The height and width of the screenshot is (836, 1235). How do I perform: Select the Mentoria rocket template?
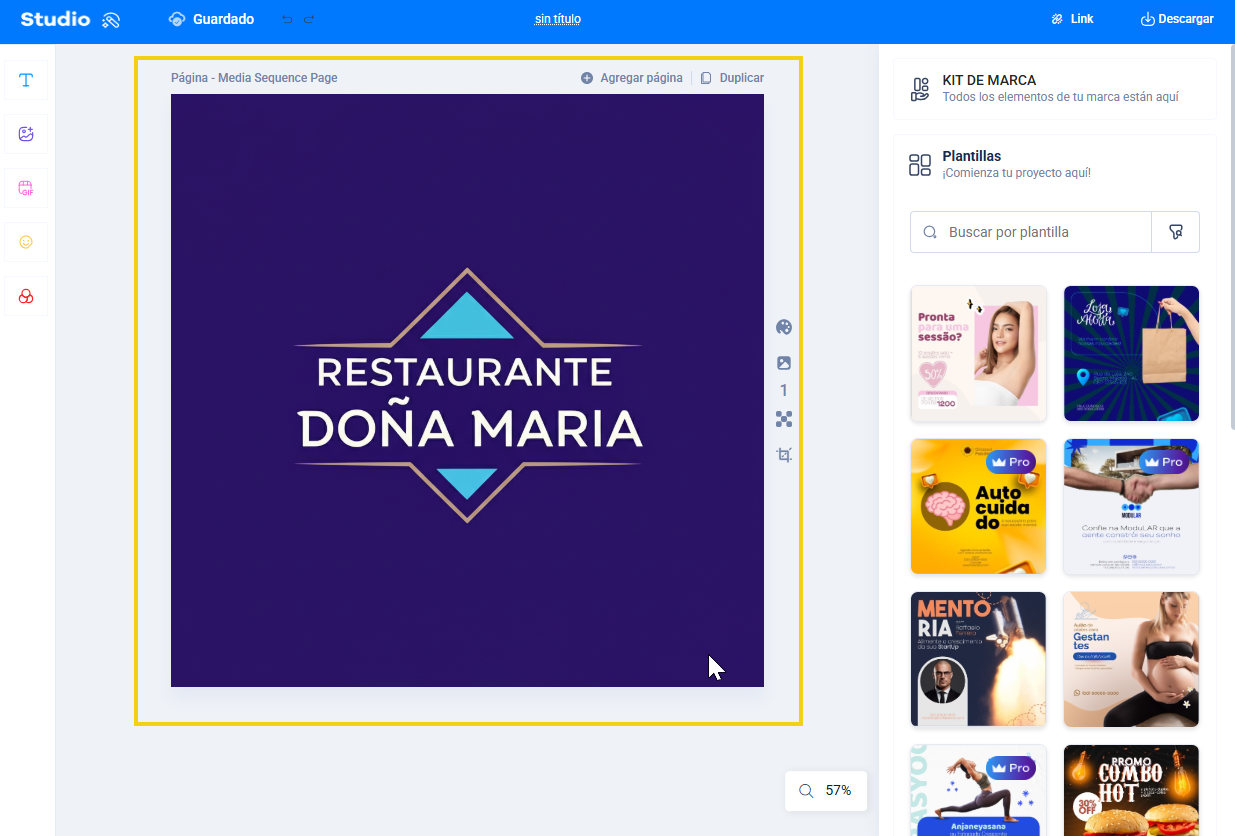[x=978, y=660]
